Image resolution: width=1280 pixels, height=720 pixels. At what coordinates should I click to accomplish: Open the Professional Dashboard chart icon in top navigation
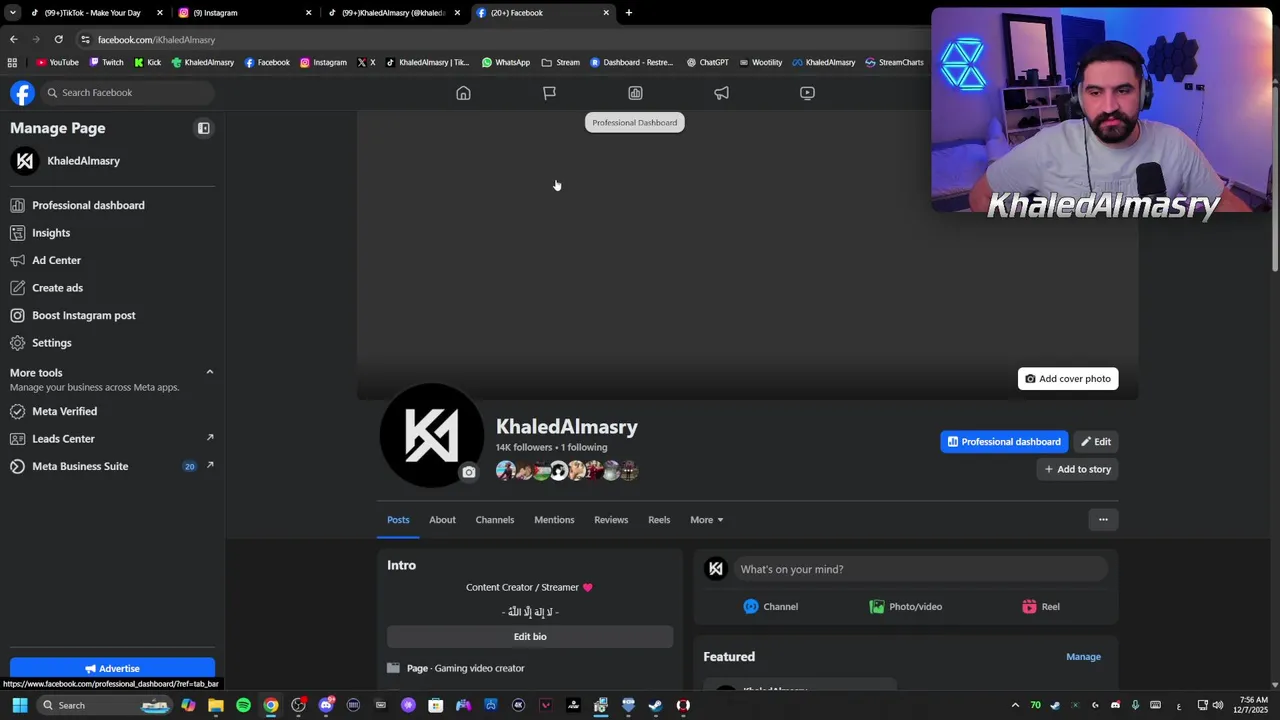click(635, 93)
